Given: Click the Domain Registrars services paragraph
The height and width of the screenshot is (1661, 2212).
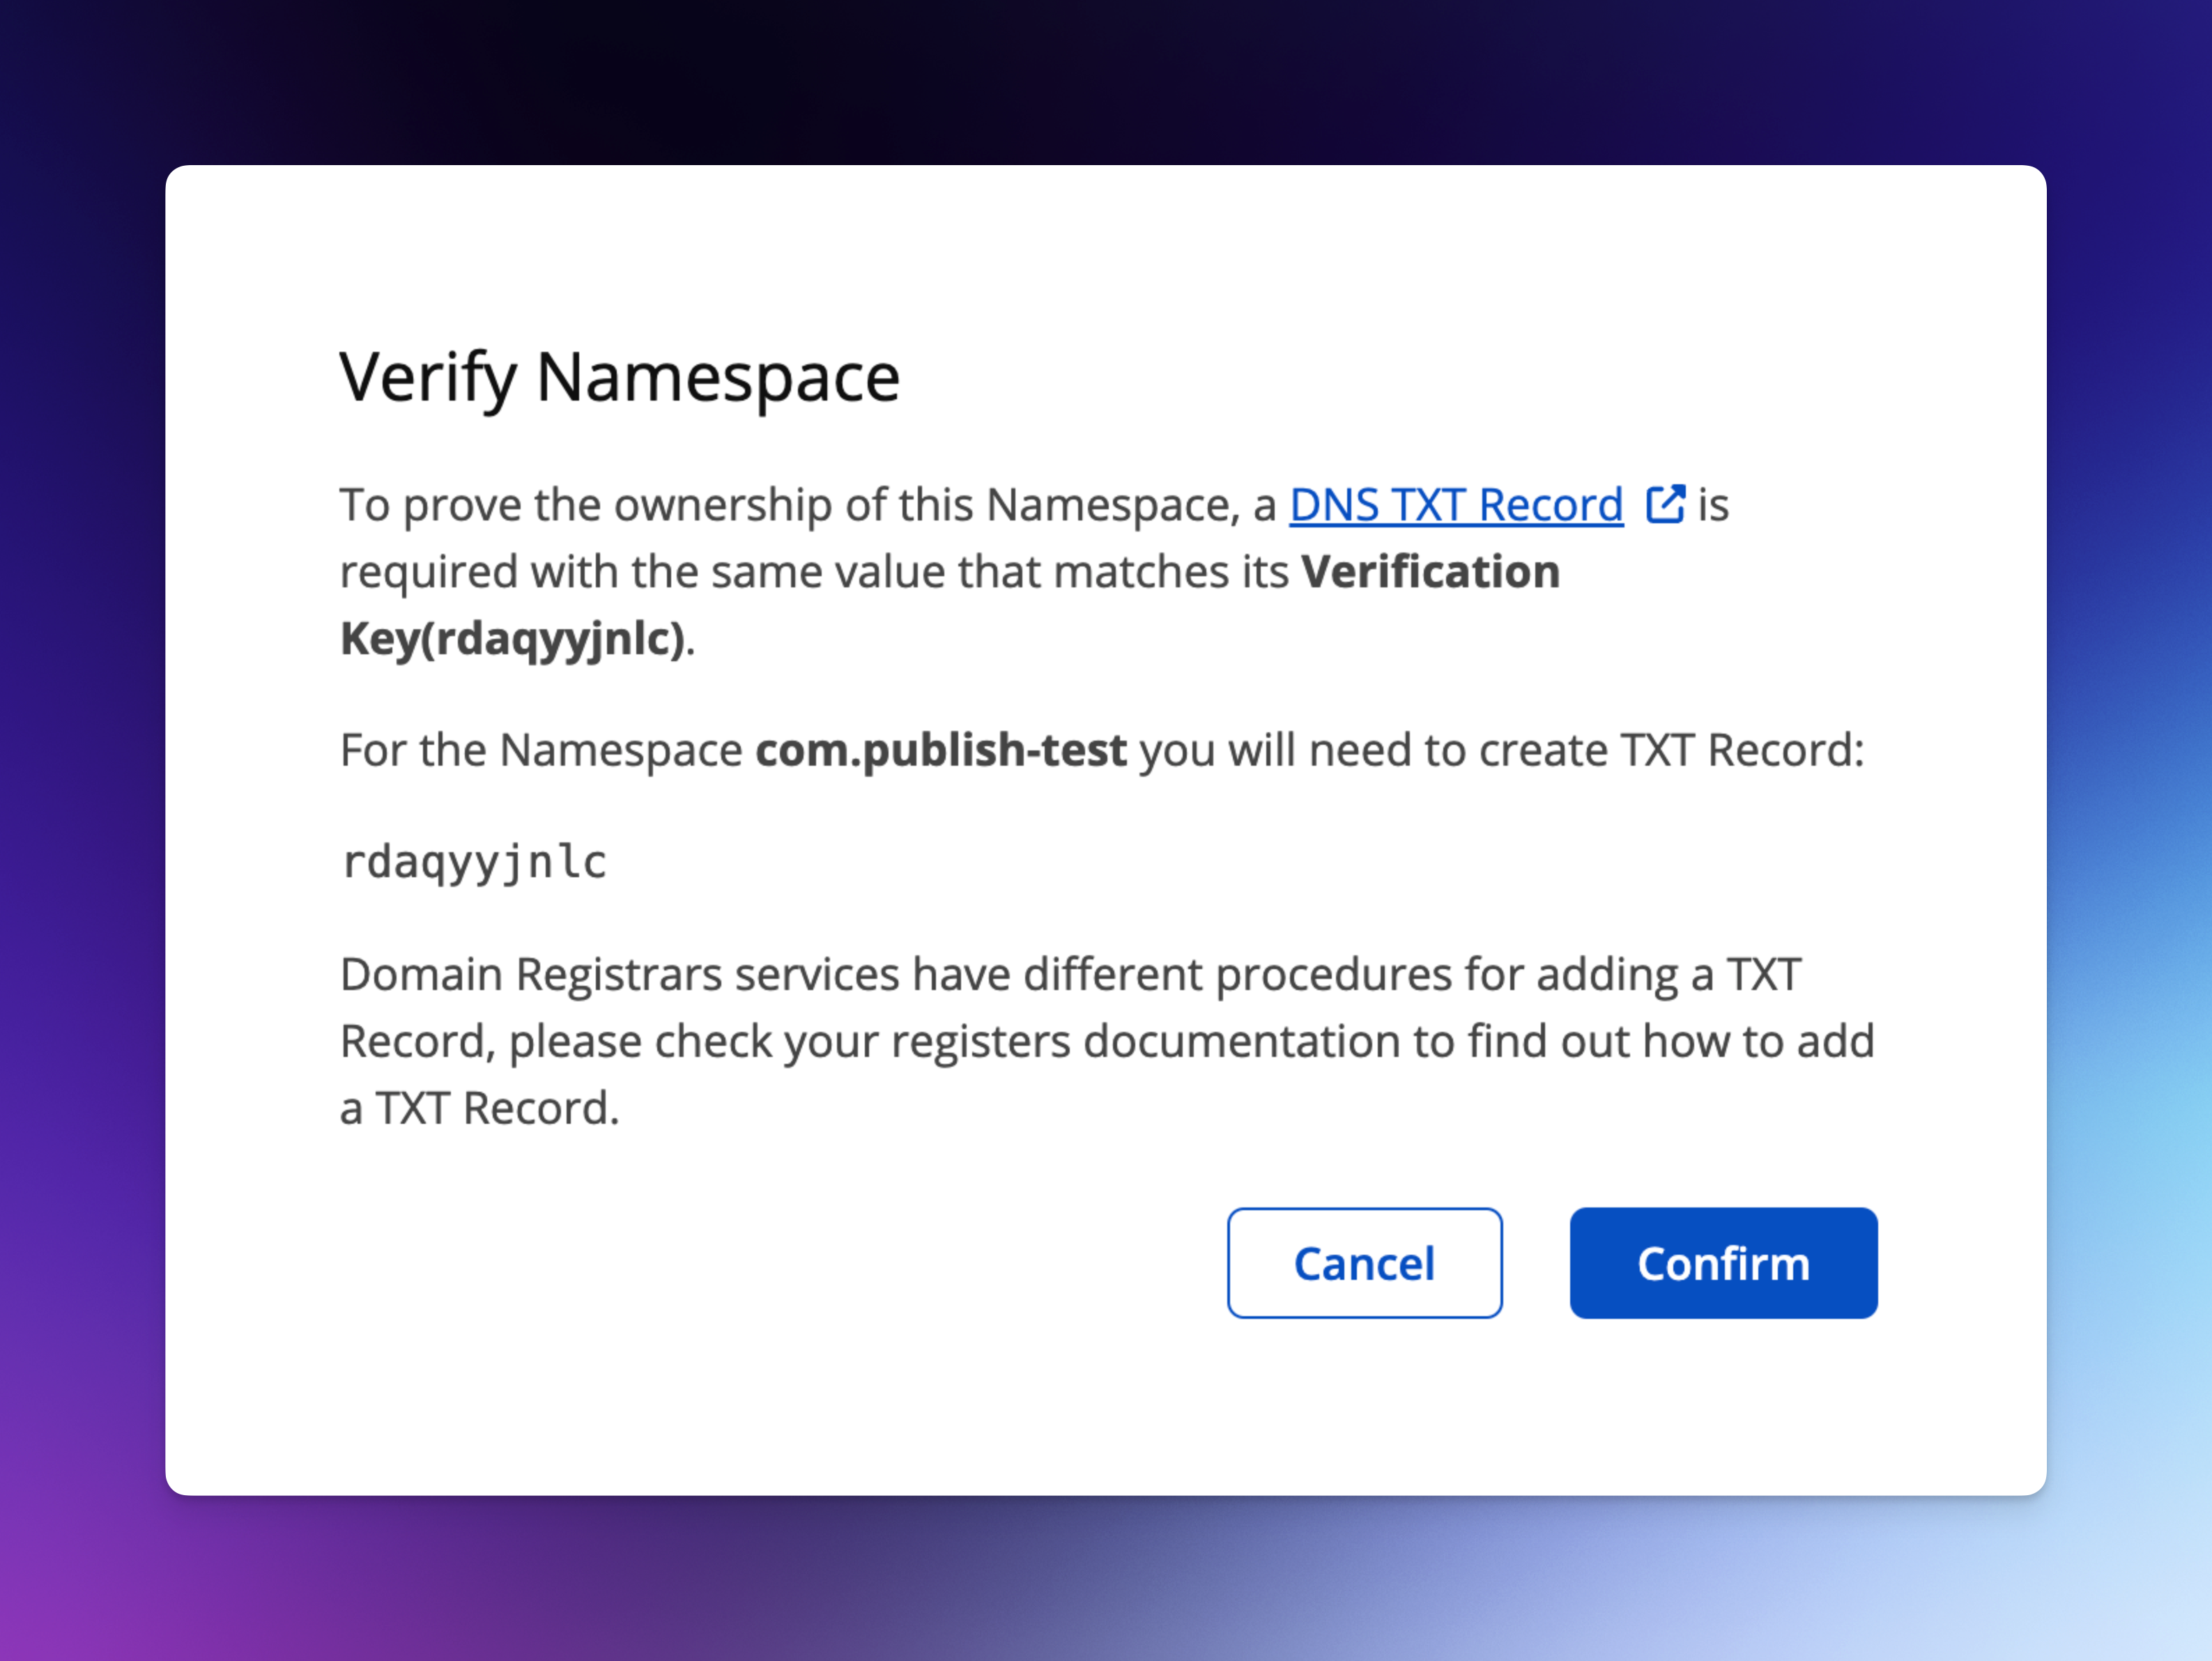Looking at the screenshot, I should click(x=1107, y=1041).
